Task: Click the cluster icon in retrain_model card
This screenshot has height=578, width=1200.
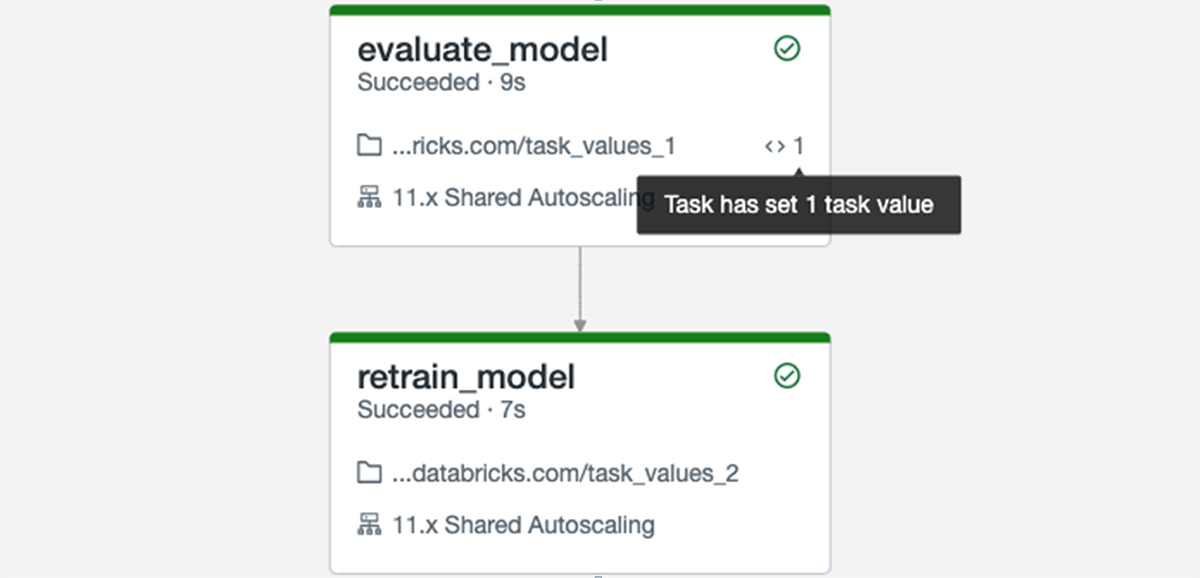Action: pos(369,525)
